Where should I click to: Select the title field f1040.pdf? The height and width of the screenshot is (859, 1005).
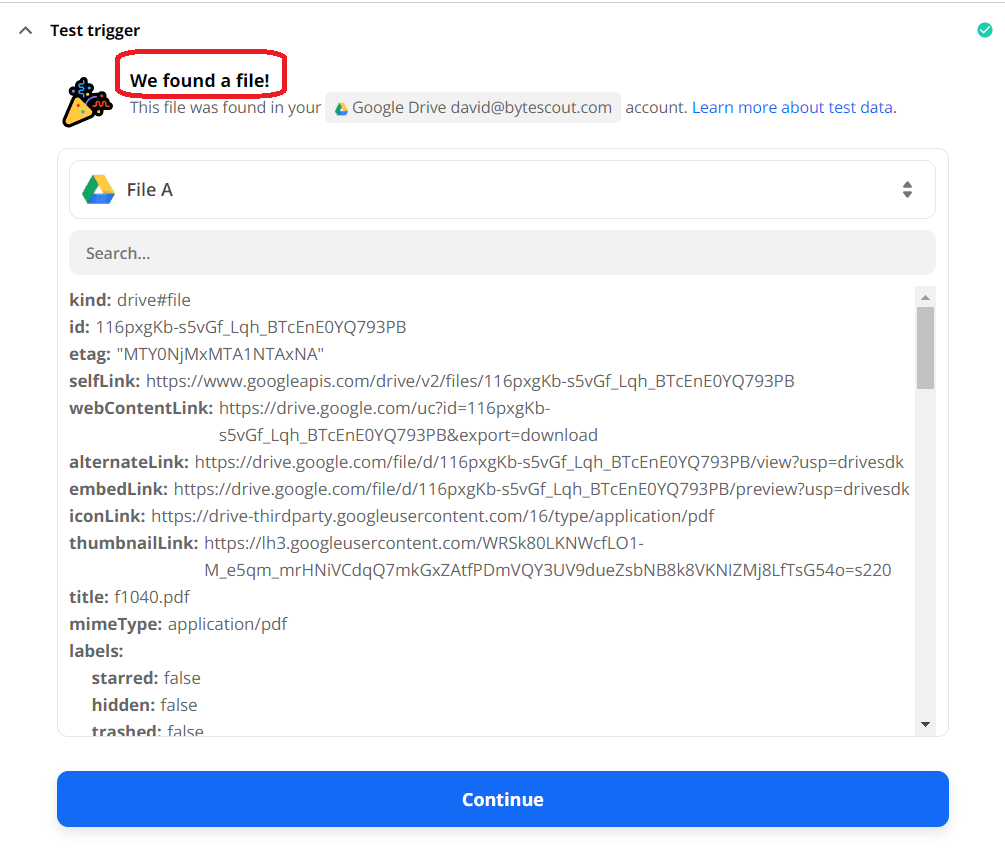coord(151,597)
